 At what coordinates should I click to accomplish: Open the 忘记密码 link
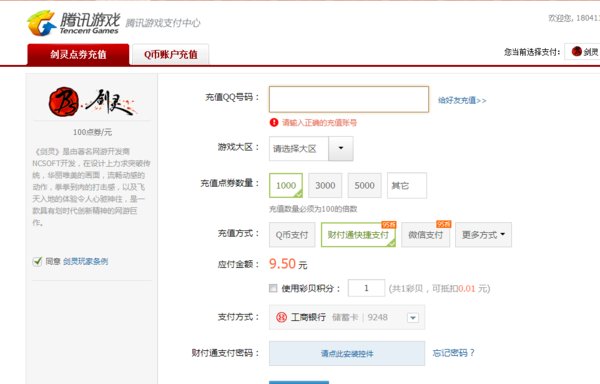point(453,353)
